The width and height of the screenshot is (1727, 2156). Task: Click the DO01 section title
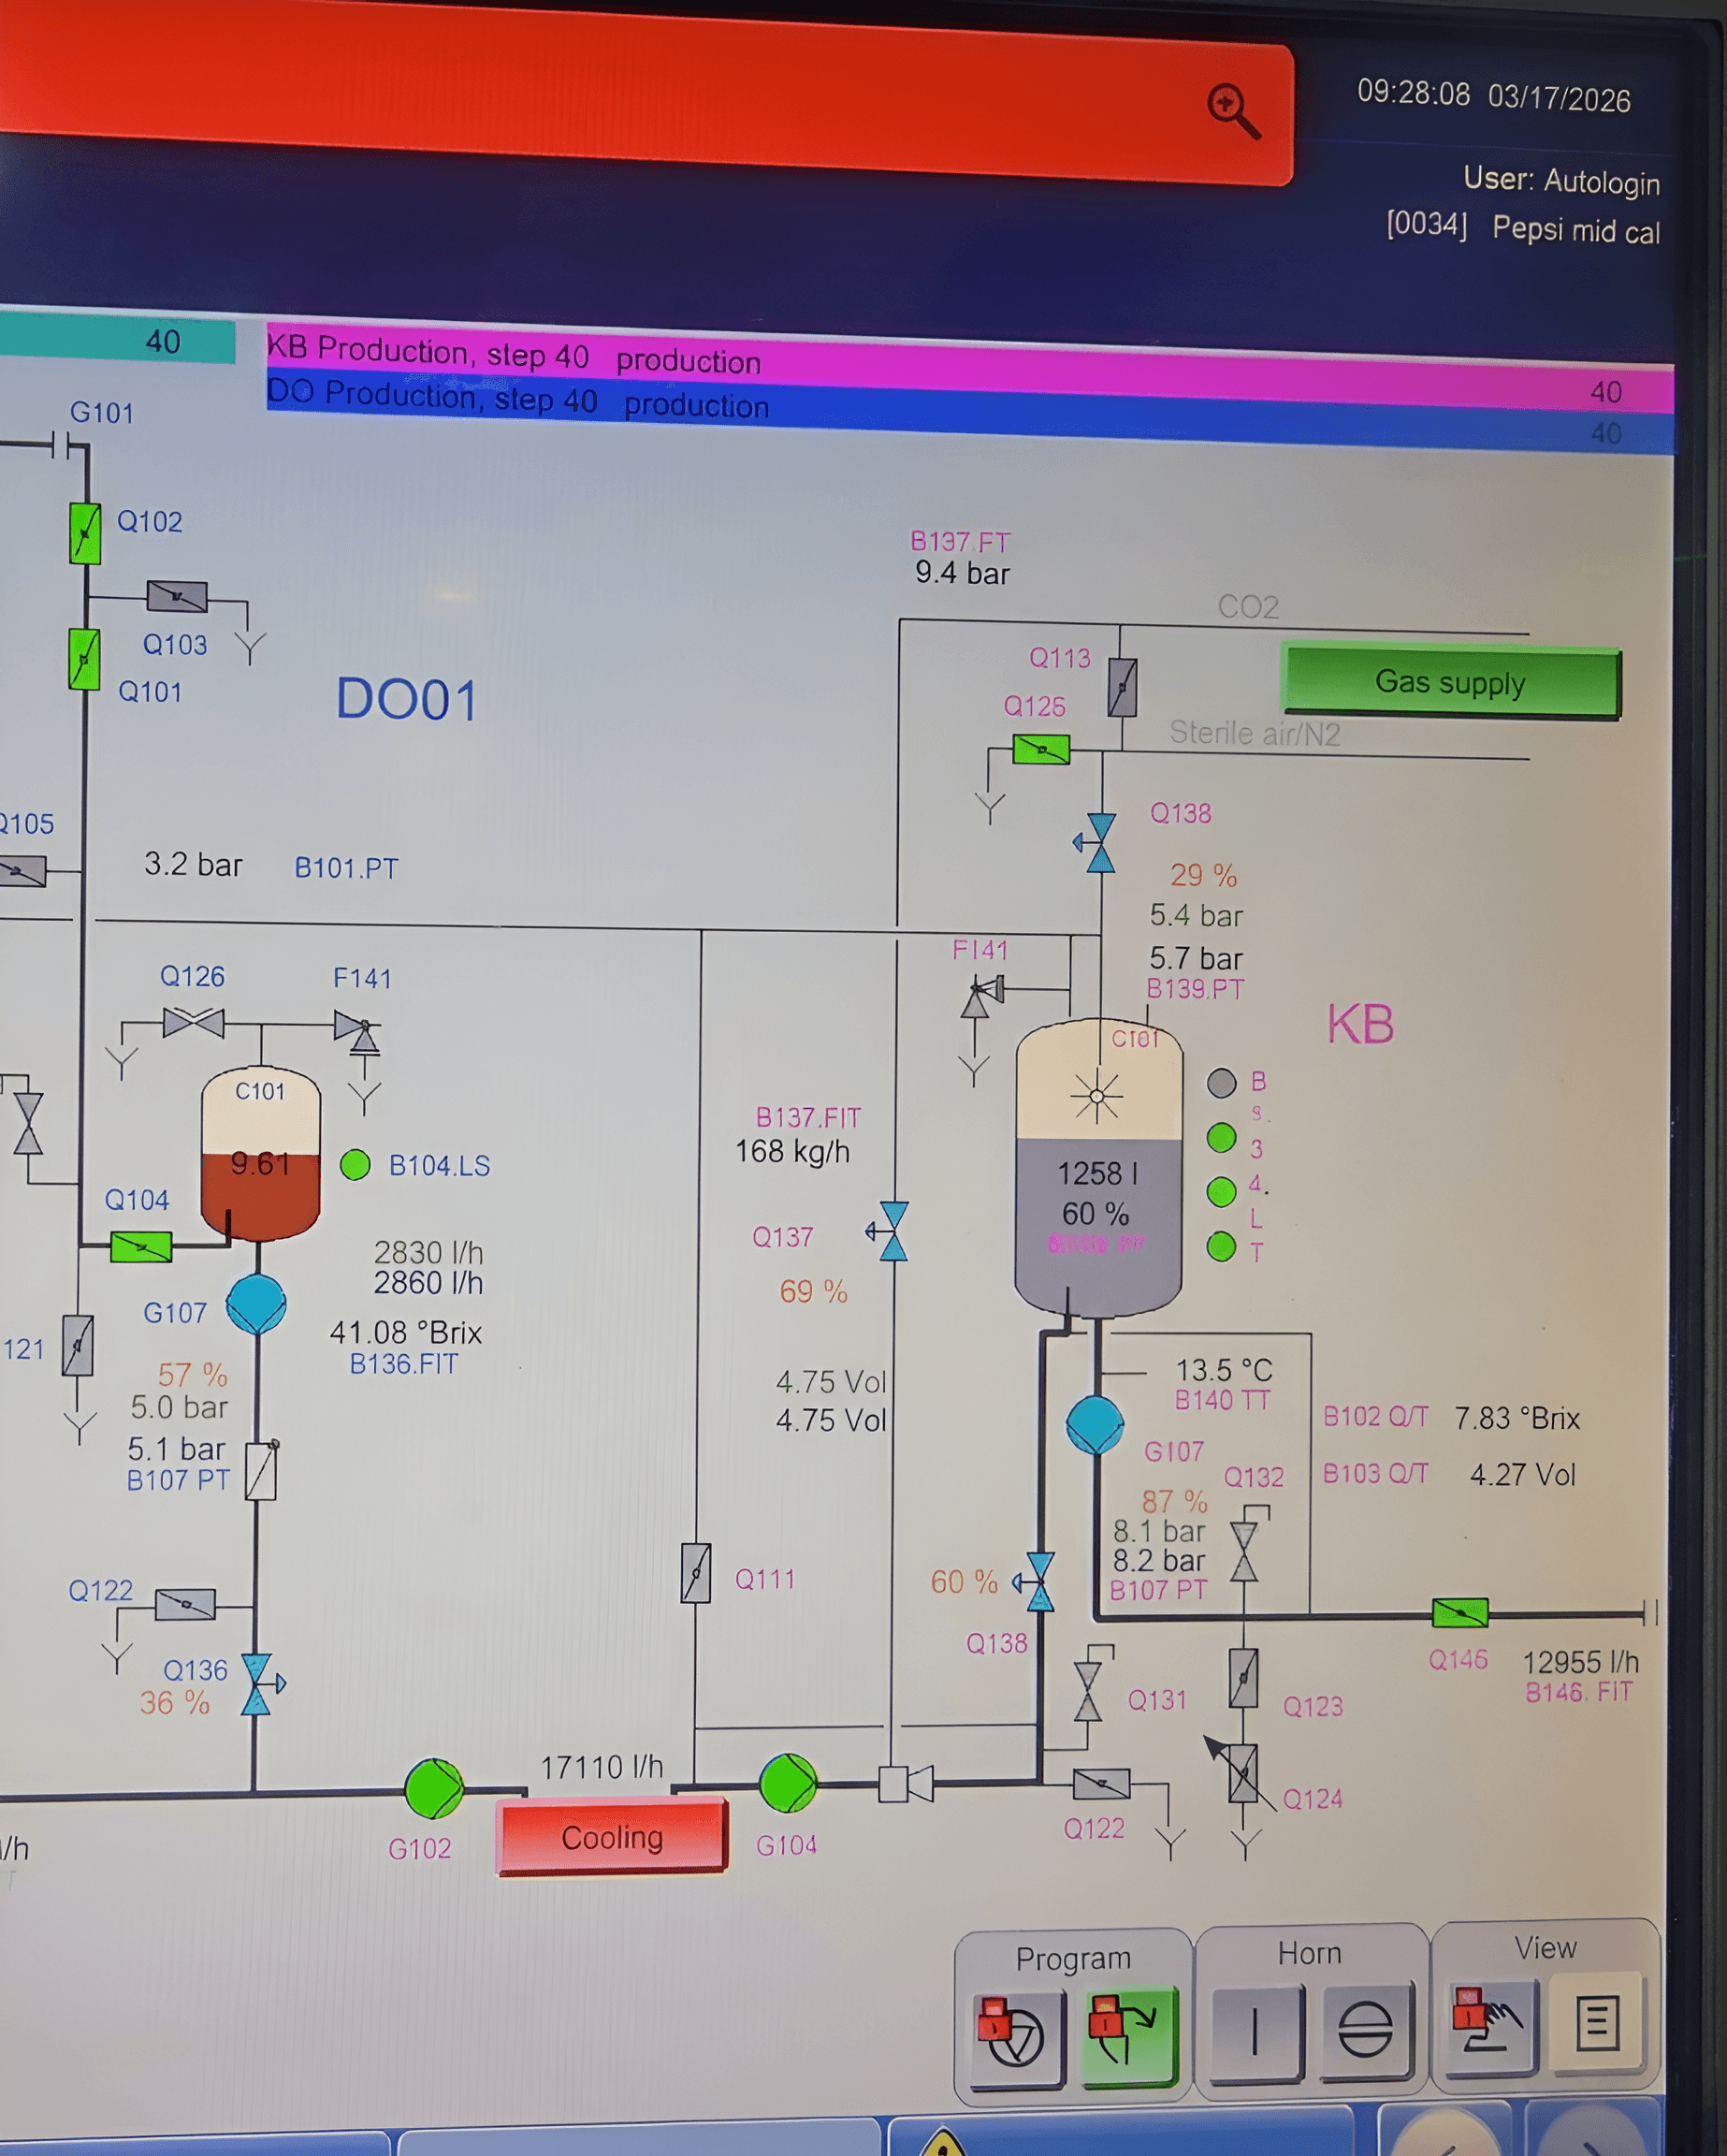406,698
